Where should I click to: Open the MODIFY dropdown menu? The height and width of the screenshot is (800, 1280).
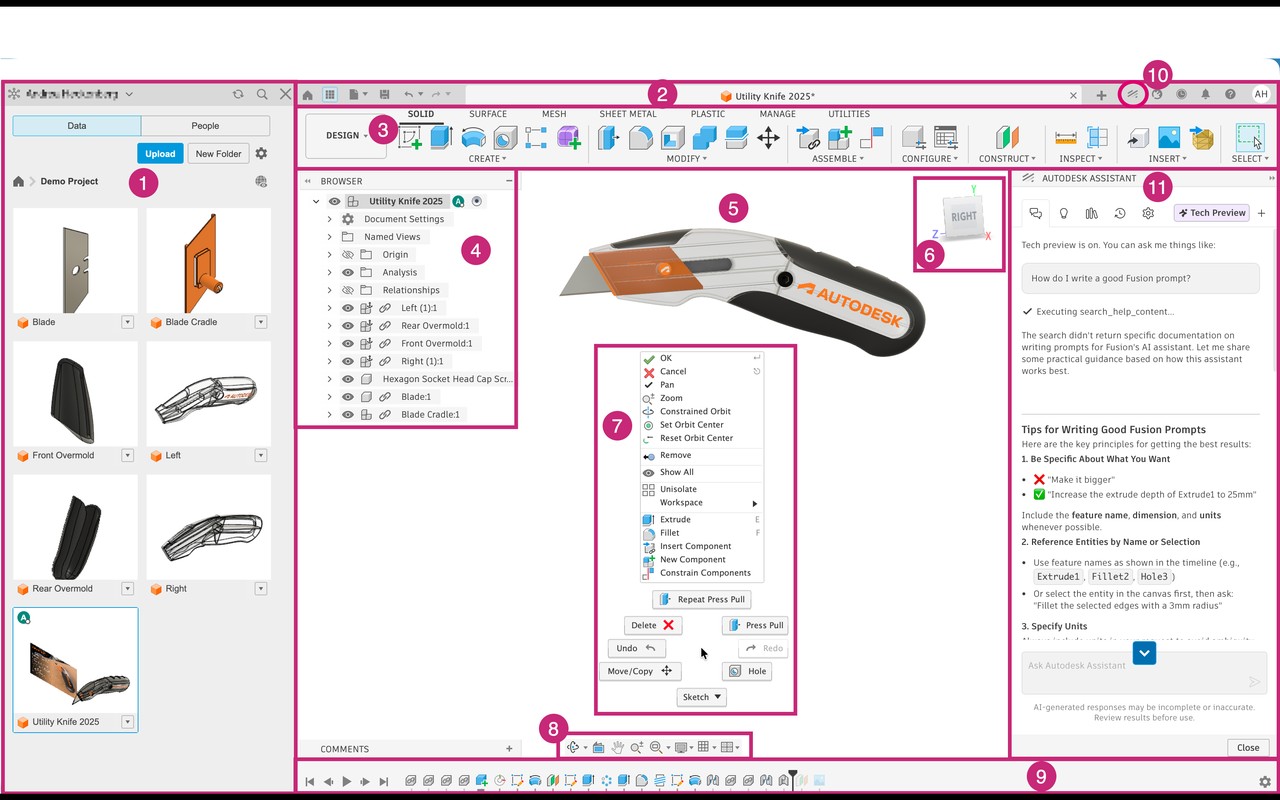[x=686, y=159]
